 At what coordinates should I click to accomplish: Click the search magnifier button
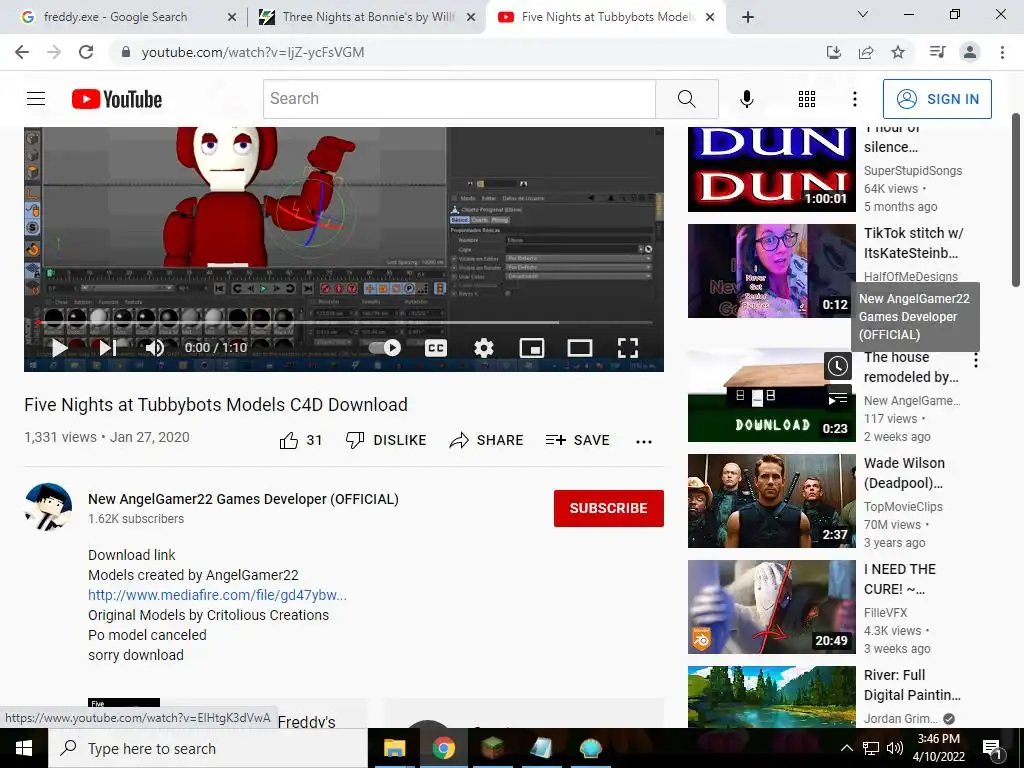(686, 99)
